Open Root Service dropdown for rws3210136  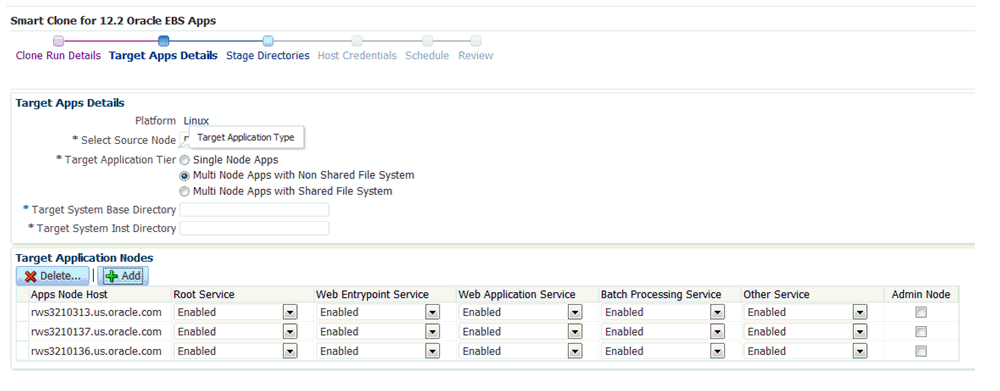point(290,351)
